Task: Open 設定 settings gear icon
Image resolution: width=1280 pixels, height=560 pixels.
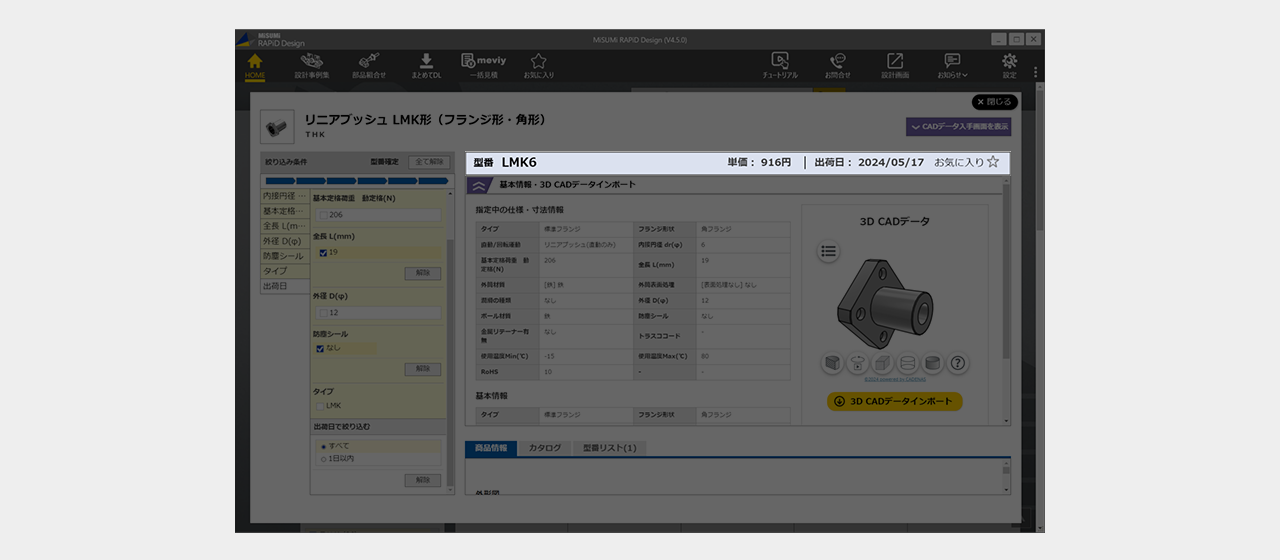Action: (1009, 65)
